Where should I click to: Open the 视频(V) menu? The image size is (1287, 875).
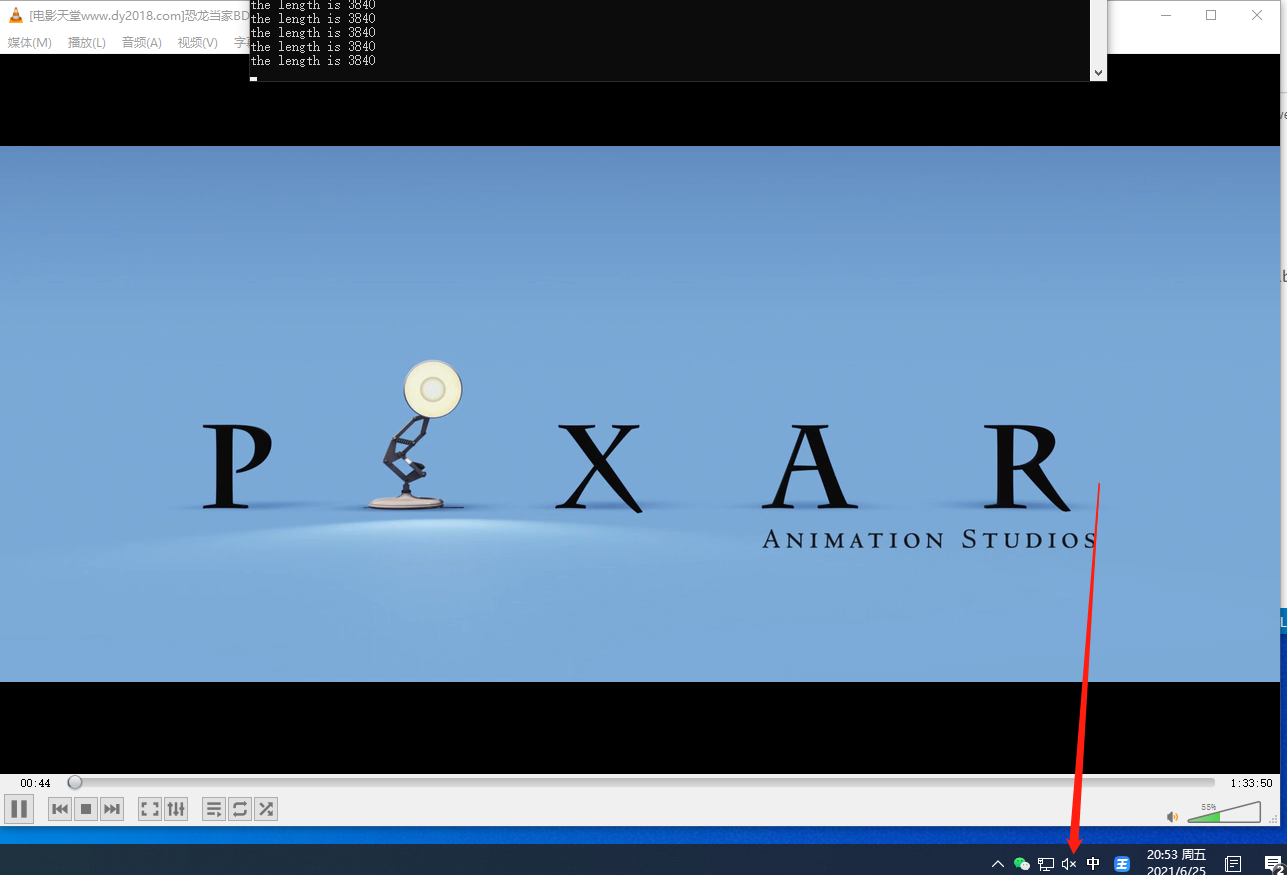tap(198, 42)
